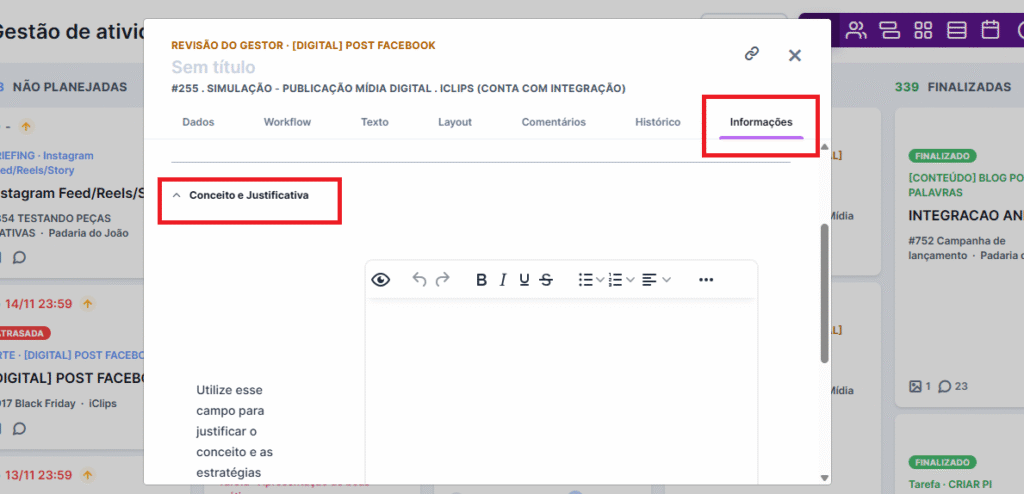This screenshot has width=1024, height=494.
Task: Apply strikethrough formatting
Action: pos(546,280)
